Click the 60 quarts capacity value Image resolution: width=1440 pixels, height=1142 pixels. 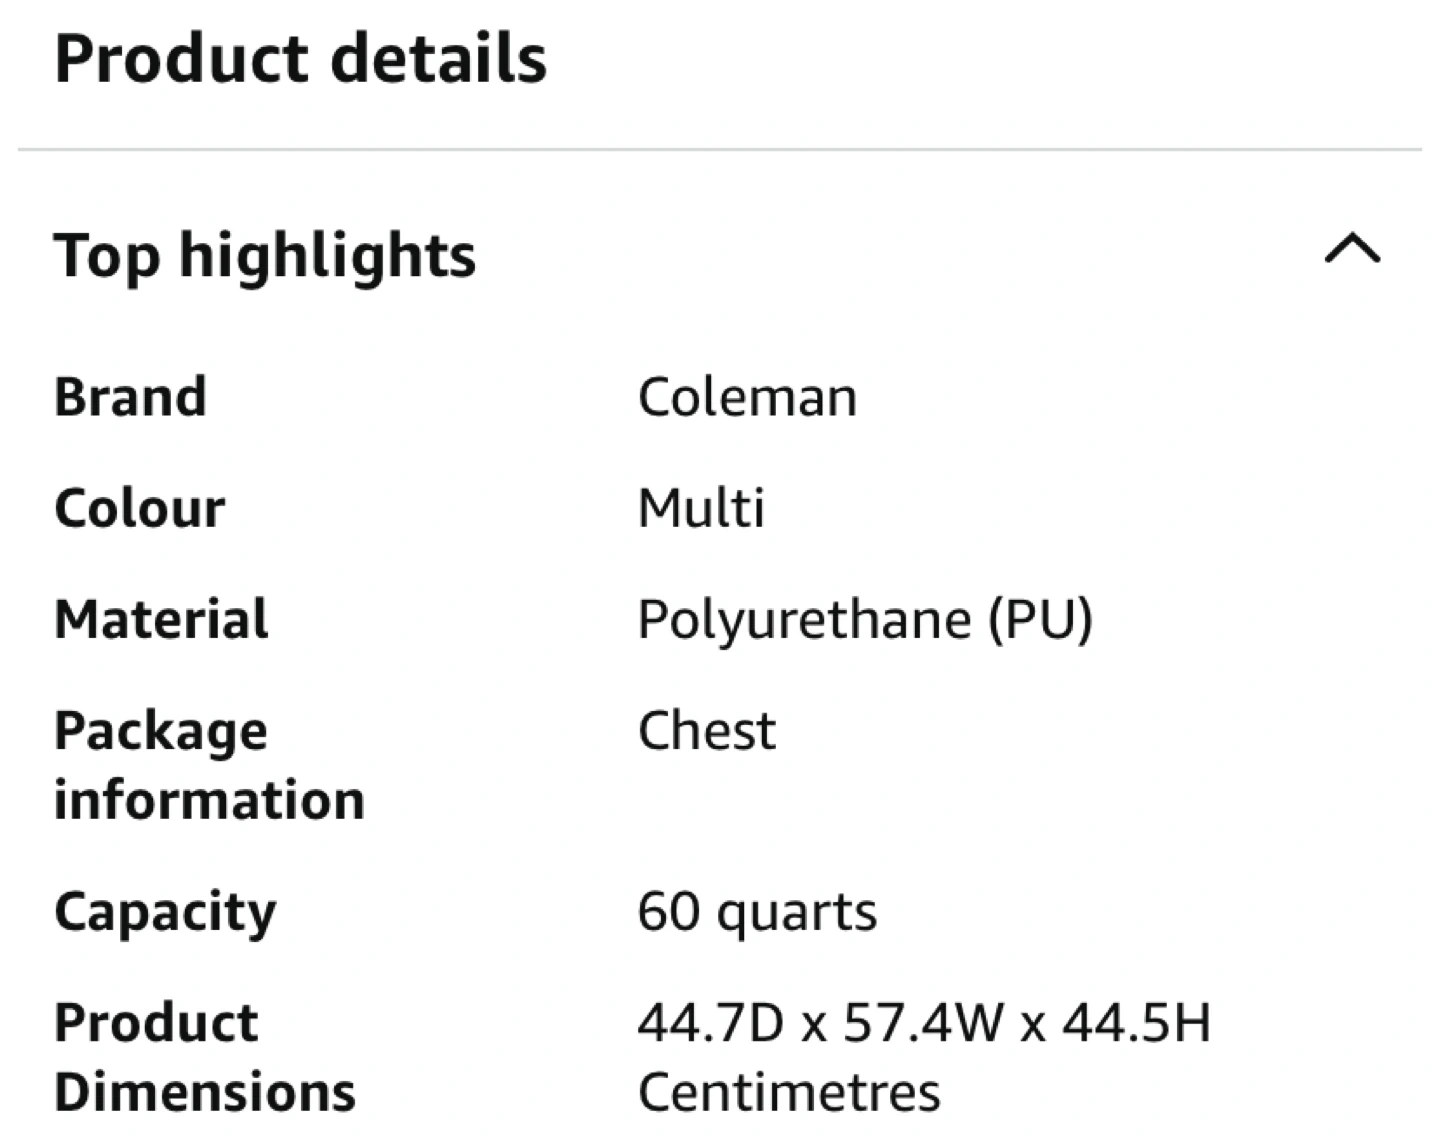tap(757, 912)
